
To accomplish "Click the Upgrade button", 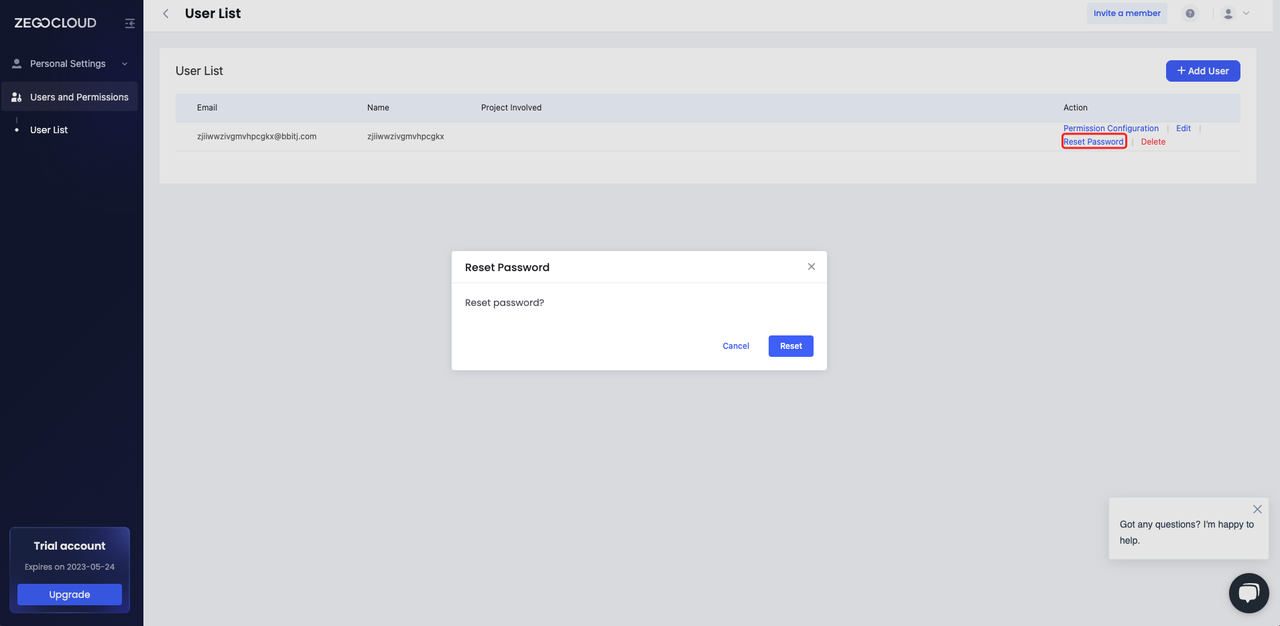I will click(x=69, y=595).
